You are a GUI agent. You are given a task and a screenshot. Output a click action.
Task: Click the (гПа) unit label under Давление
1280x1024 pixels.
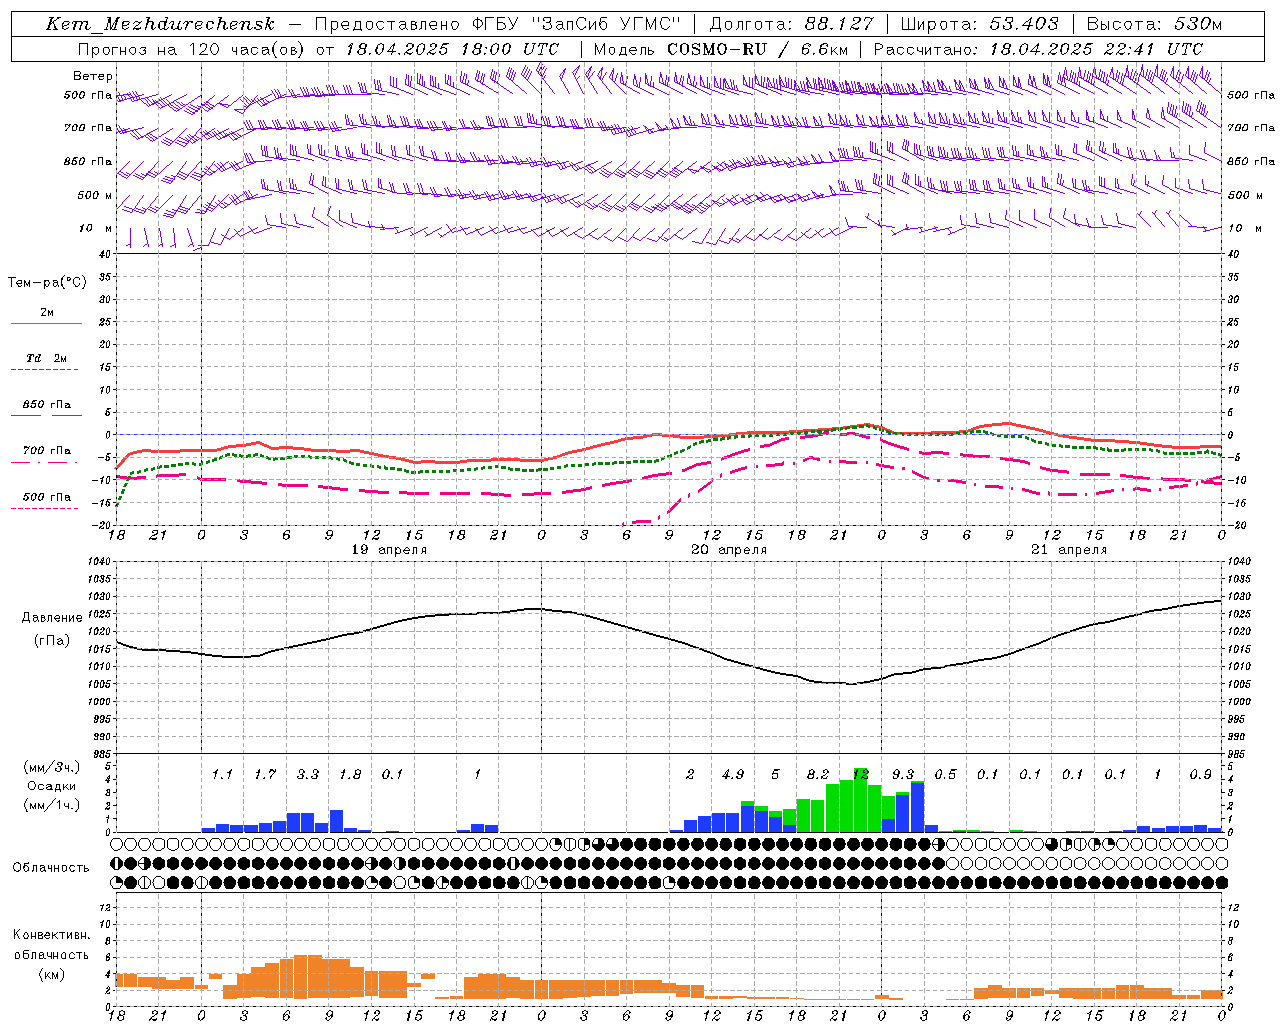pos(52,641)
